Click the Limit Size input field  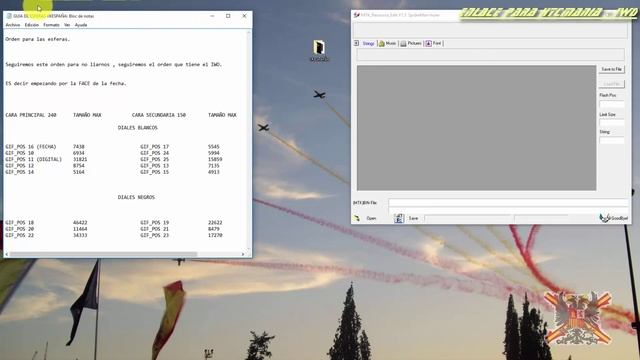pos(611,122)
